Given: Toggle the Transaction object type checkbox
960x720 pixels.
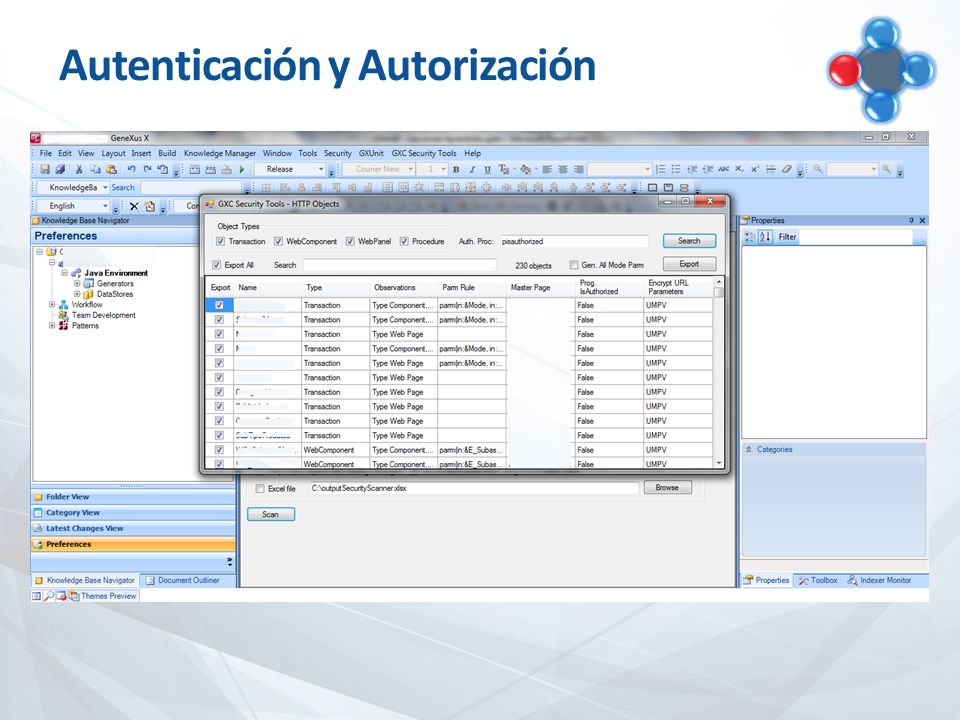Looking at the screenshot, I should [x=220, y=241].
